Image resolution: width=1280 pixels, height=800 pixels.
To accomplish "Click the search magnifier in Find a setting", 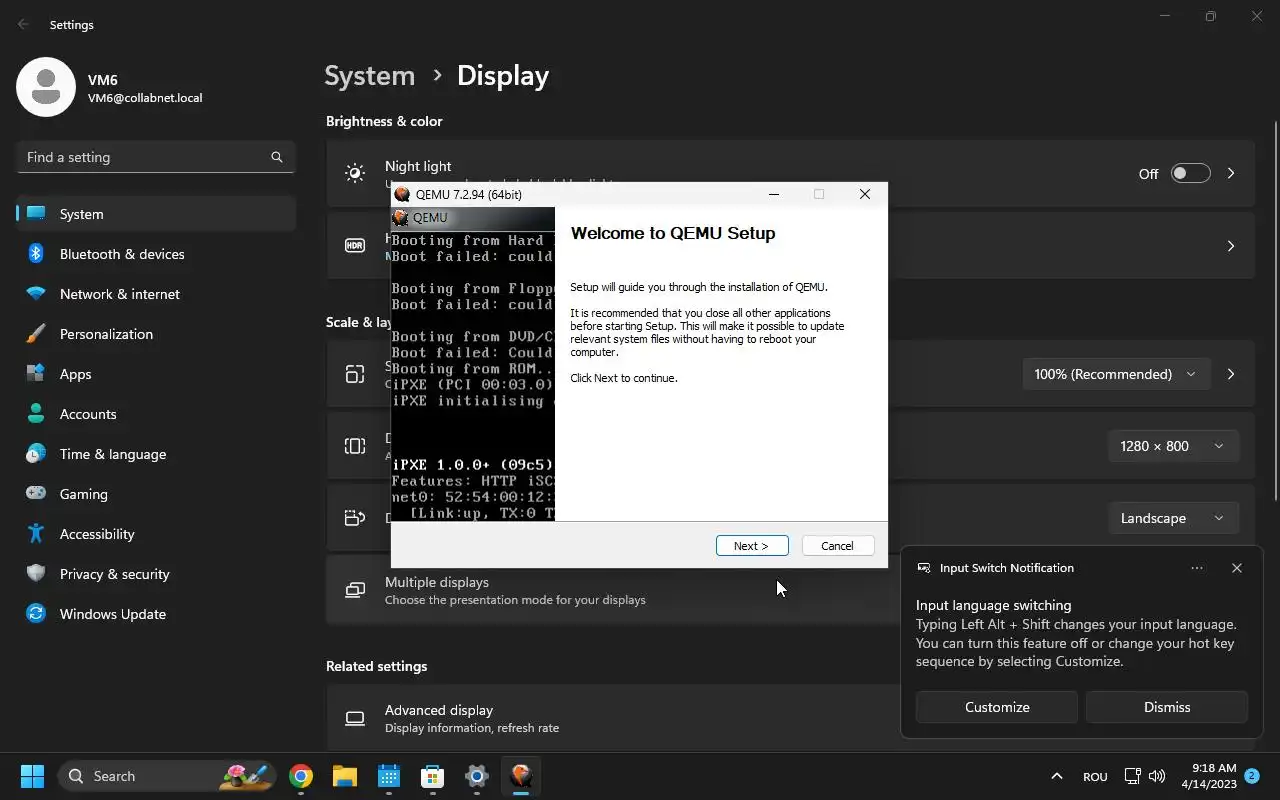I will 277,157.
